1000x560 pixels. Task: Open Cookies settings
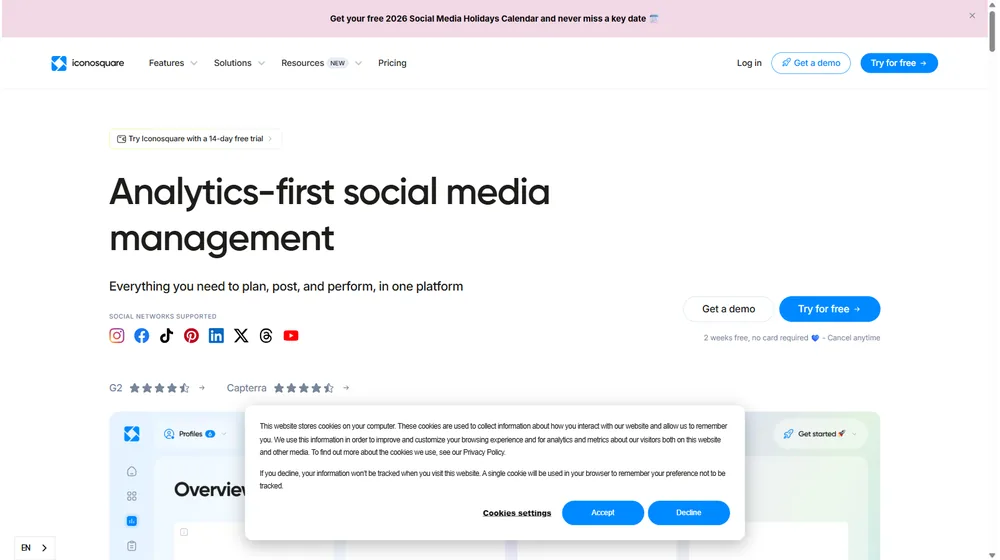coord(517,513)
